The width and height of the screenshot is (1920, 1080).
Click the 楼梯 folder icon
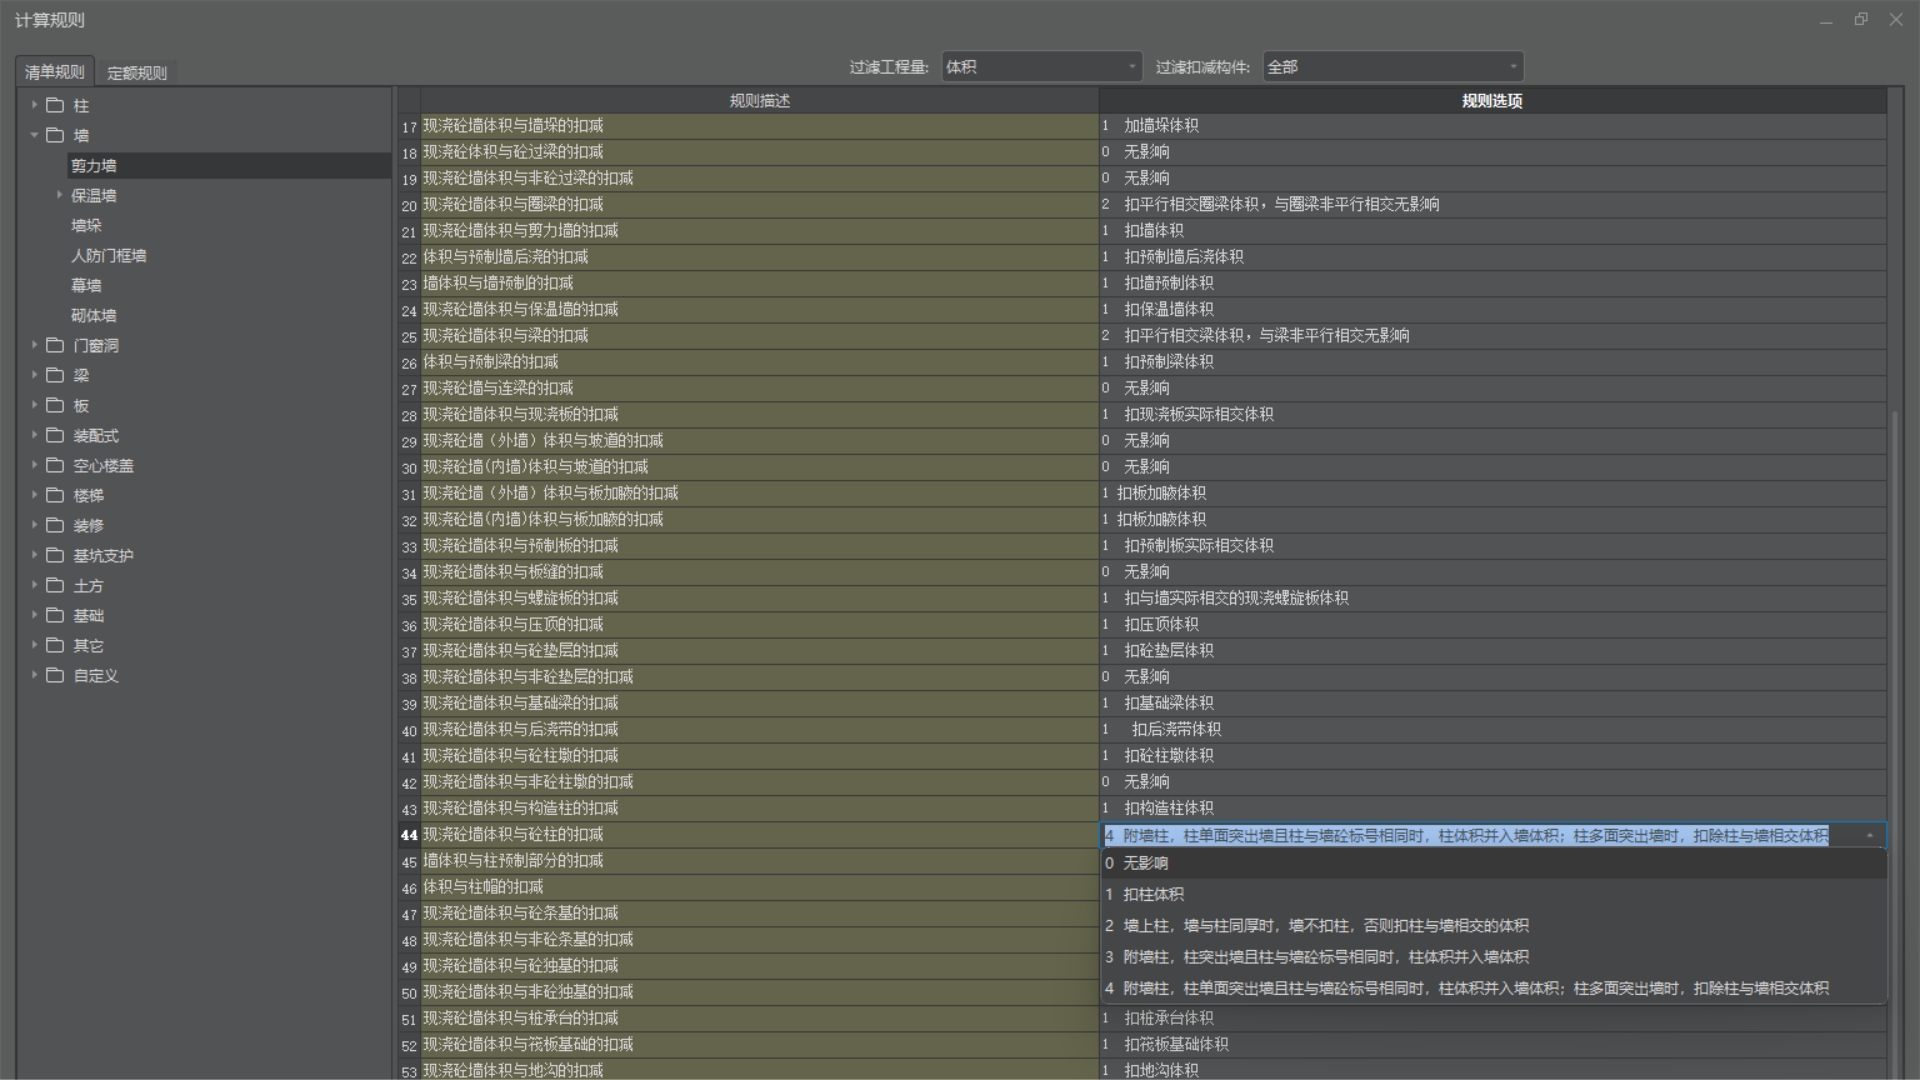pos(55,495)
